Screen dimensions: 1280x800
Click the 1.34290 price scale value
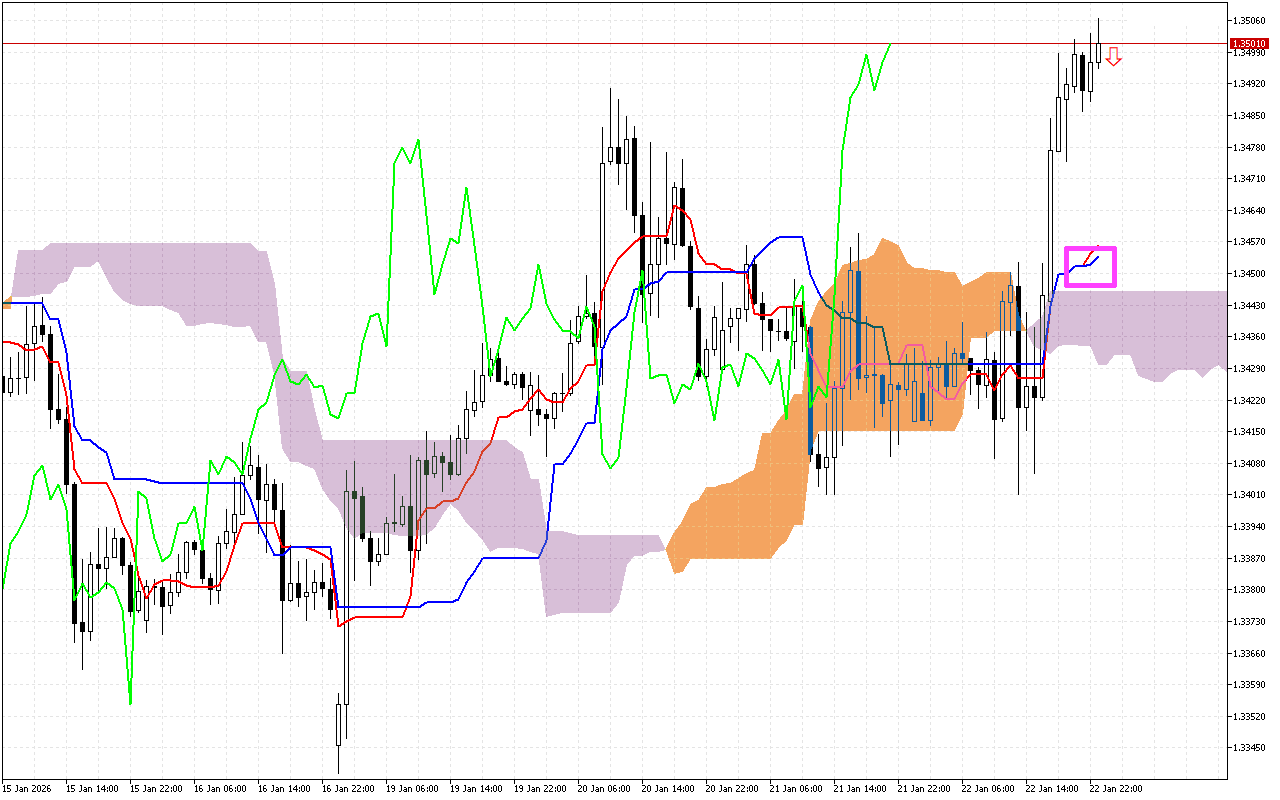click(1250, 368)
